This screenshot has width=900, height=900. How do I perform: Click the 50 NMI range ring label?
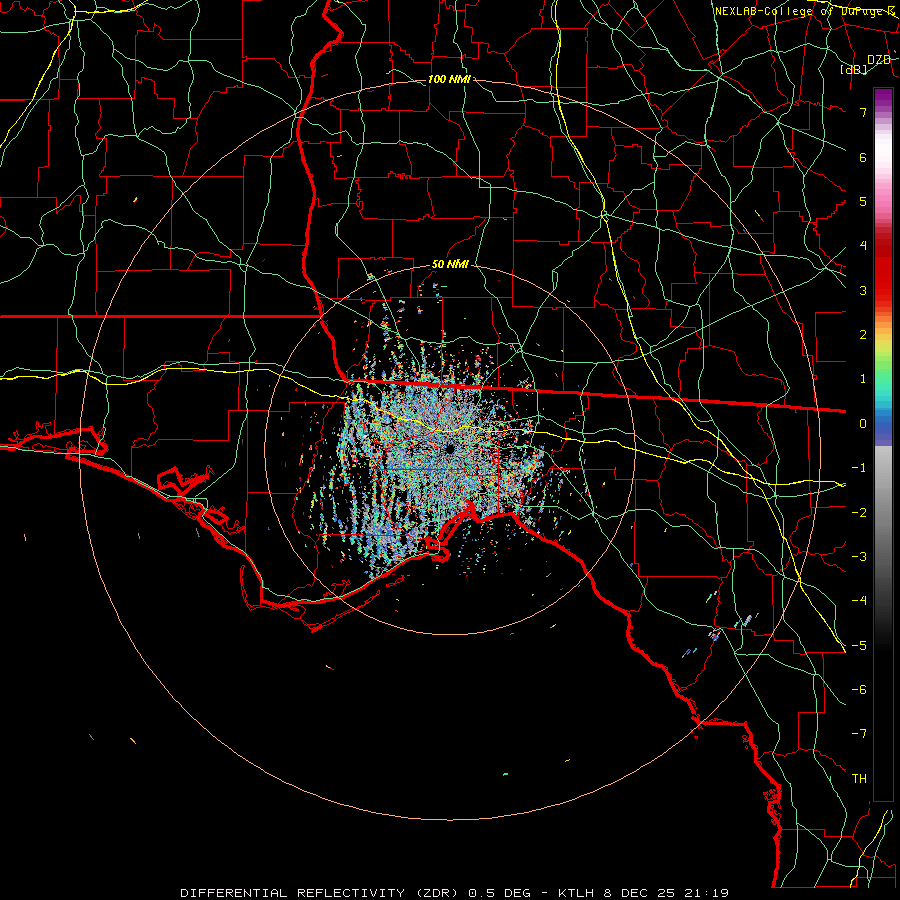pos(450,265)
